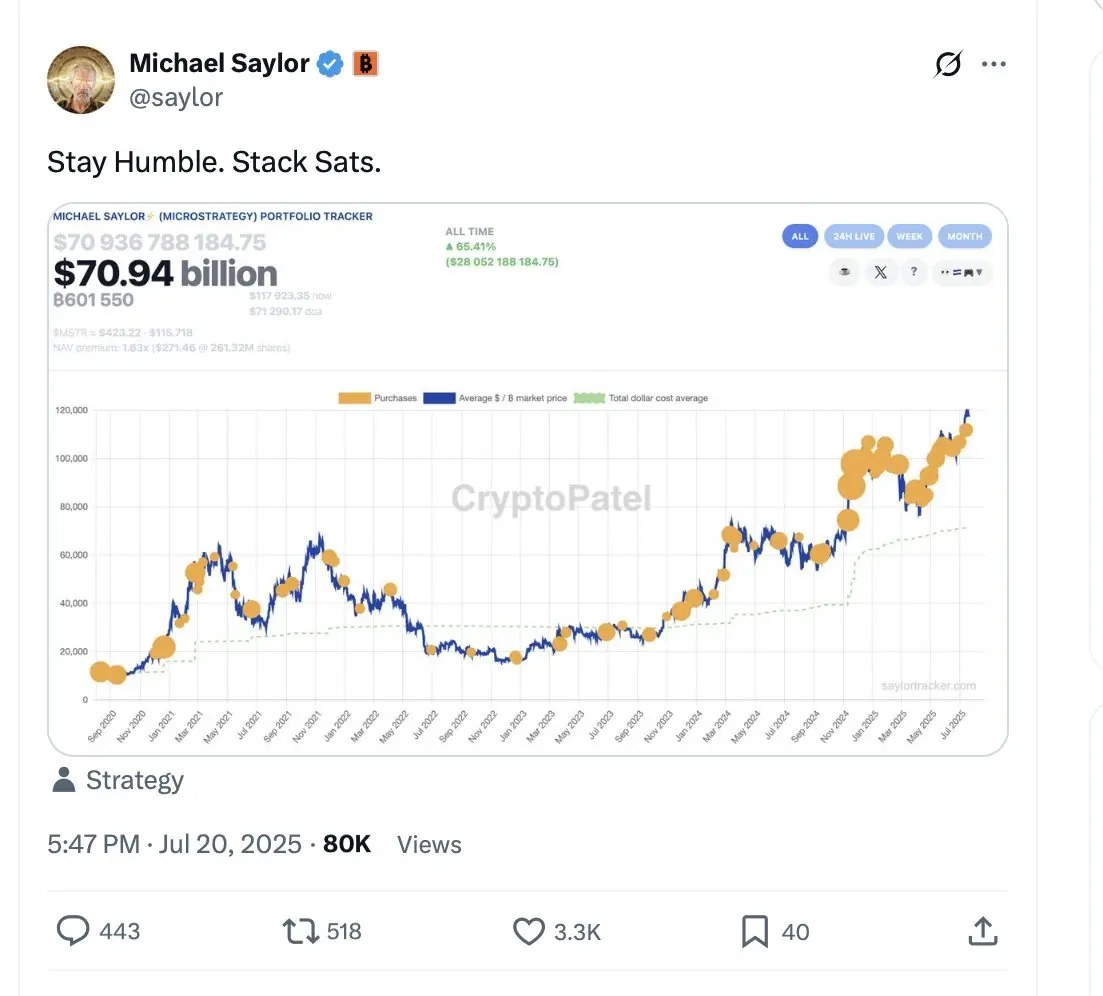Like the tweet with heart icon
1103x996 pixels.
click(x=528, y=931)
